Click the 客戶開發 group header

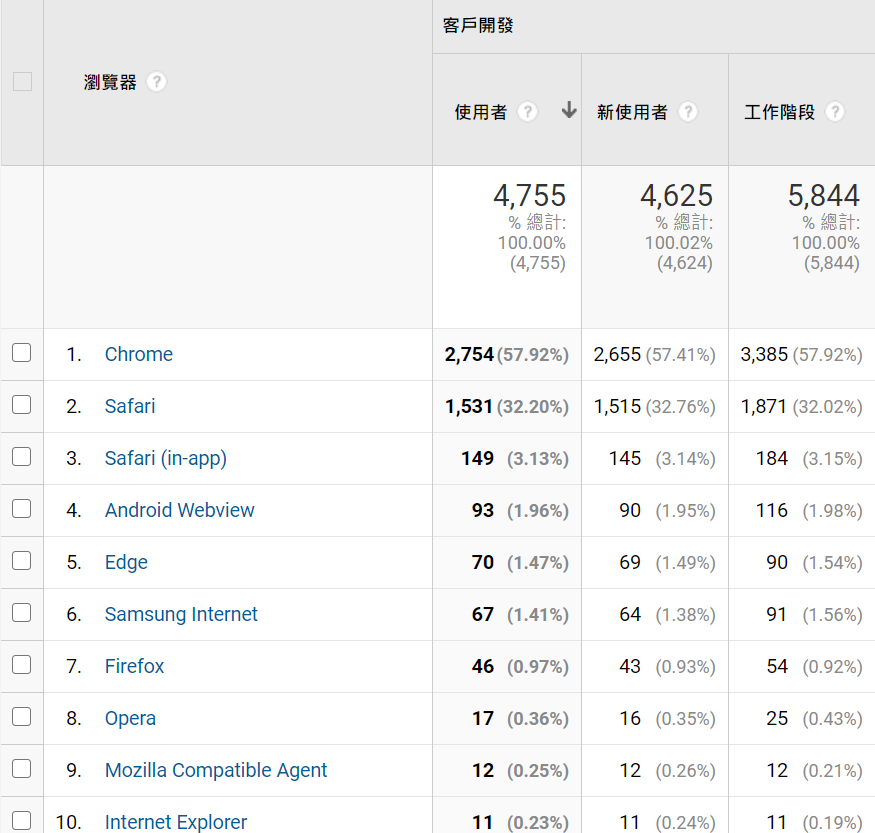click(478, 26)
